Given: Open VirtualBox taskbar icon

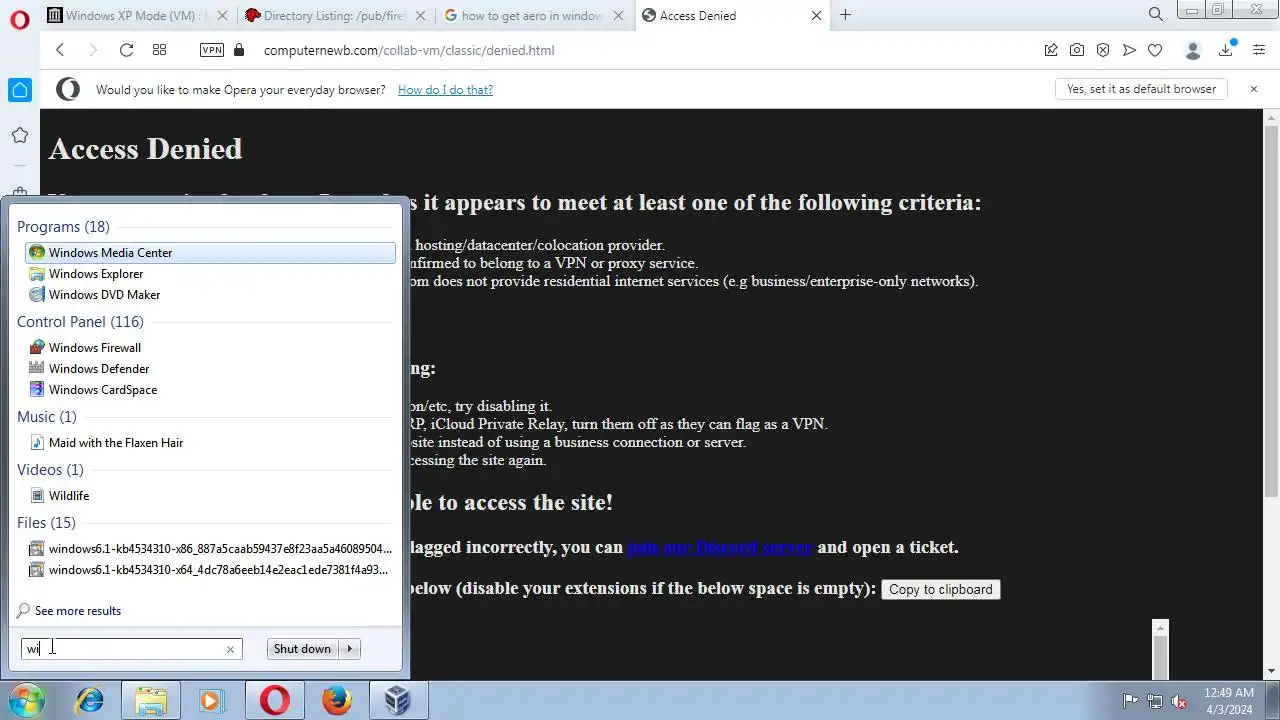Looking at the screenshot, I should 398,701.
